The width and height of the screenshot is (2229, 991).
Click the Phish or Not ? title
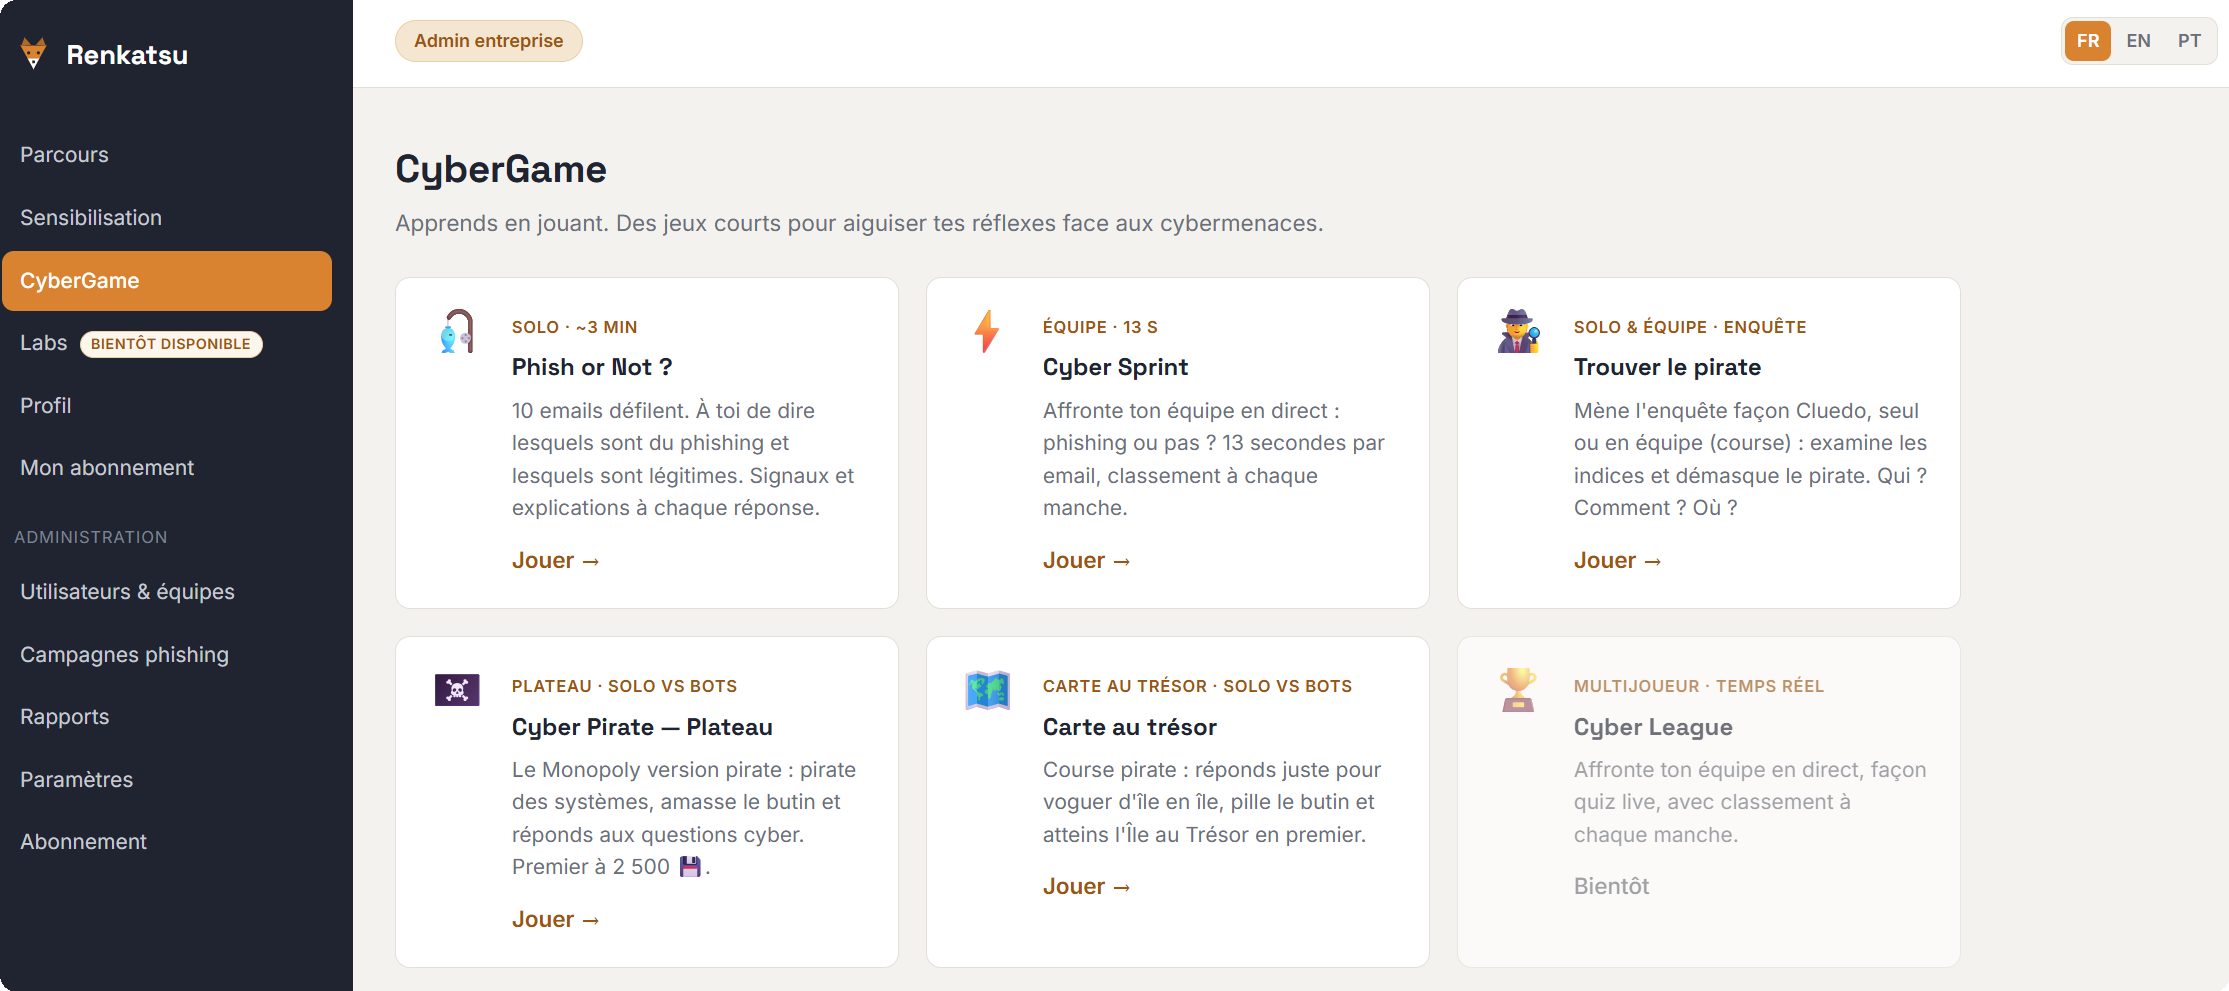592,367
